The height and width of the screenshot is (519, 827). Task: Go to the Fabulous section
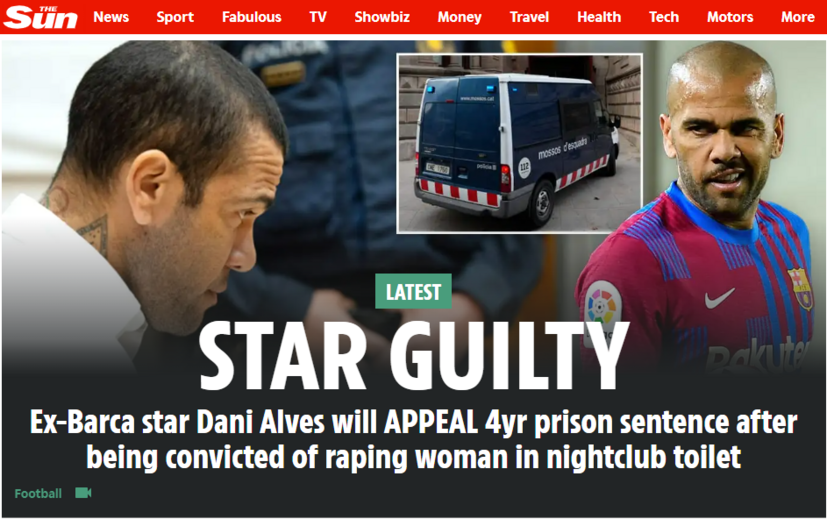(252, 17)
